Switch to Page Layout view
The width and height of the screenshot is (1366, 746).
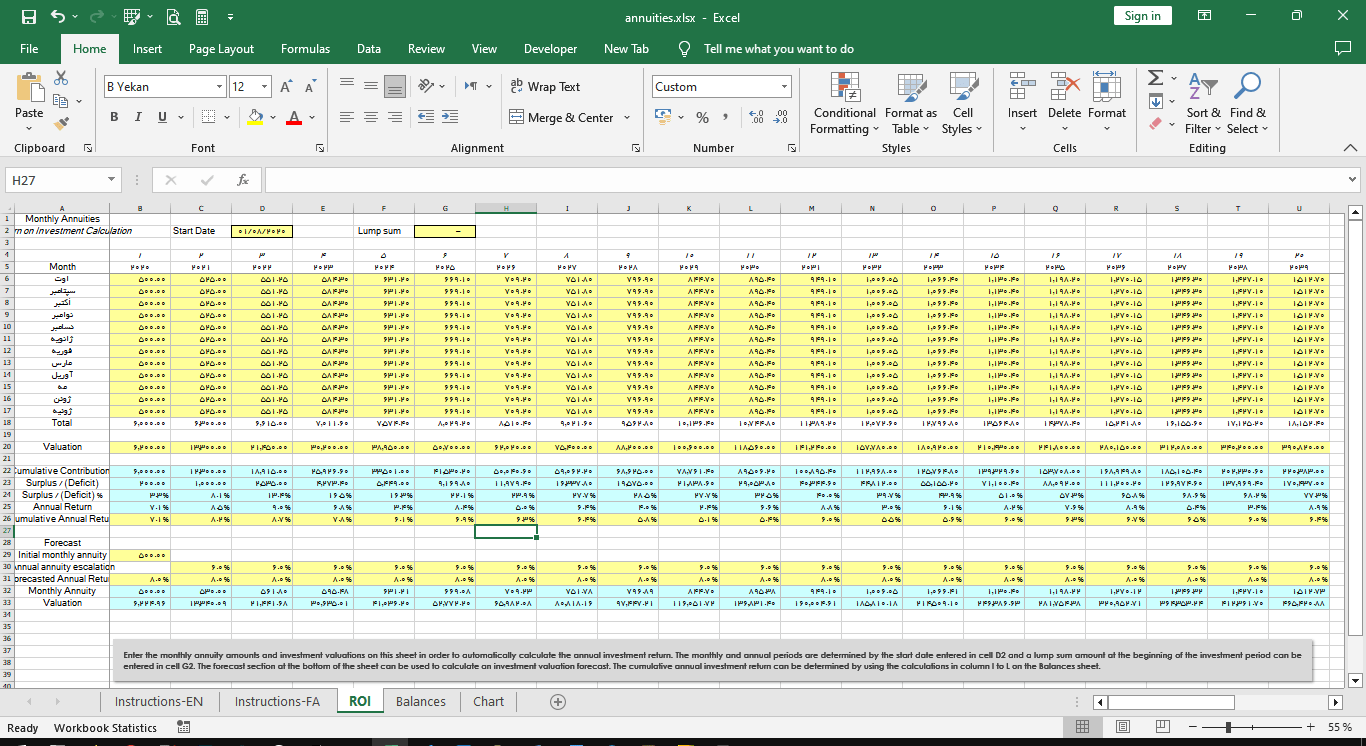click(1122, 727)
